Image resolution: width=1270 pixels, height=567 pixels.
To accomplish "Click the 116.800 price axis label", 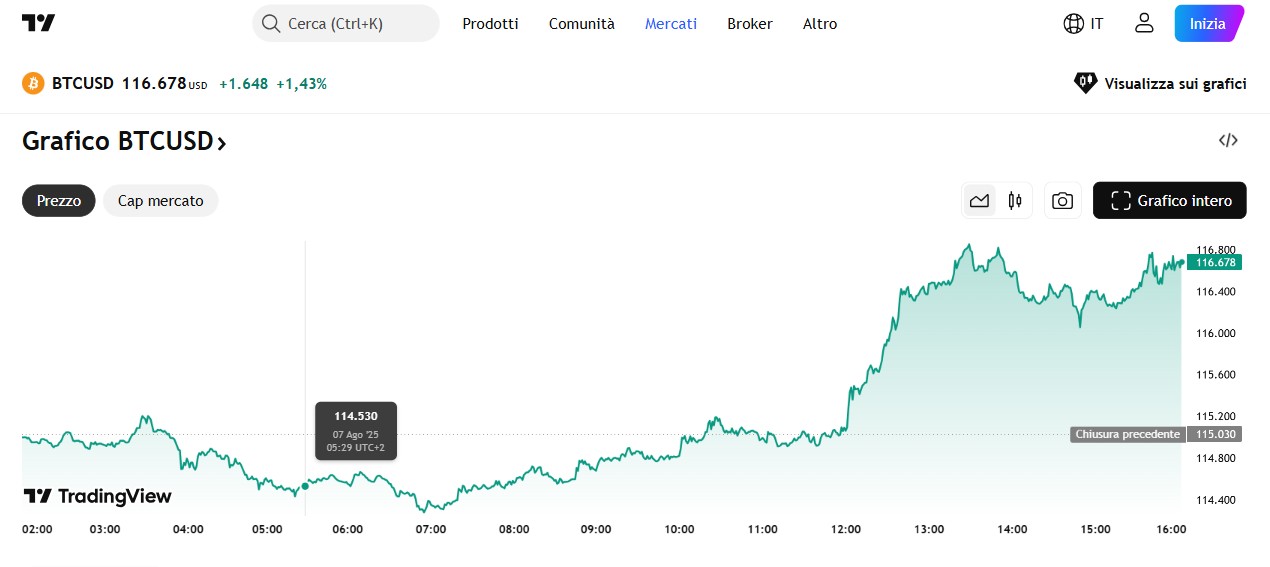I will [x=1216, y=250].
